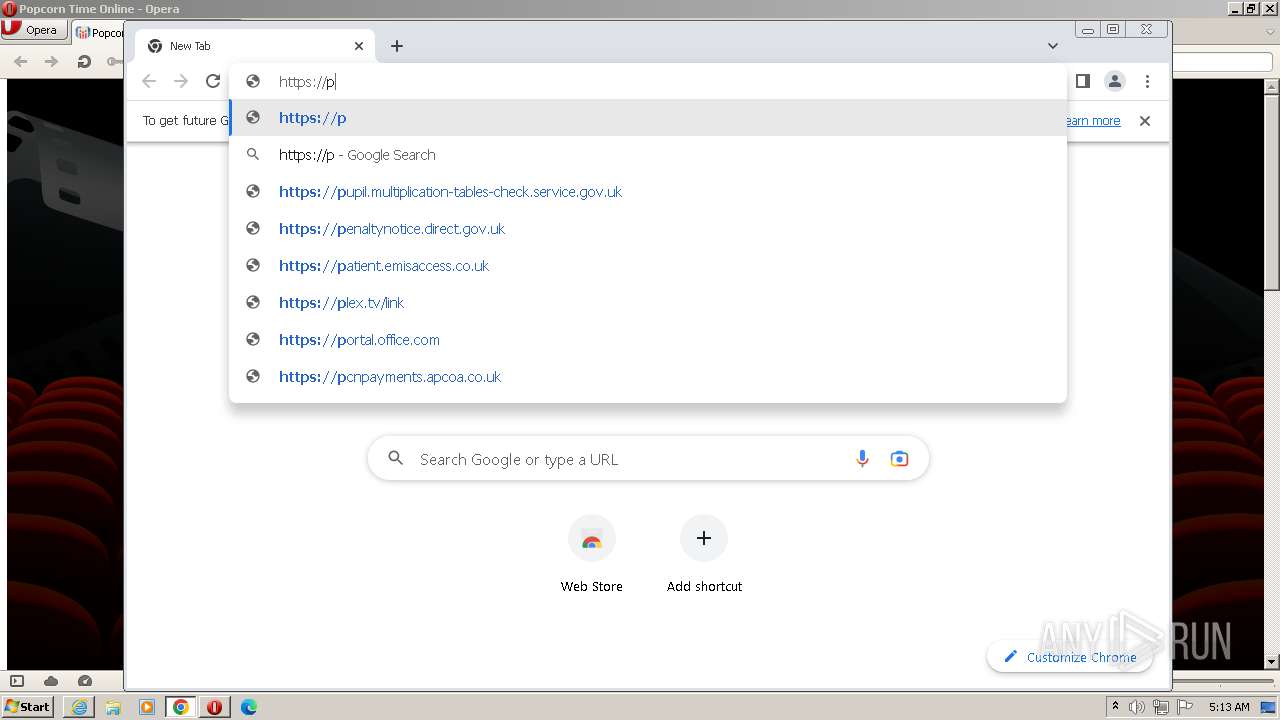The height and width of the screenshot is (720, 1280).
Task: Open Chrome profile avatar
Action: click(1114, 81)
